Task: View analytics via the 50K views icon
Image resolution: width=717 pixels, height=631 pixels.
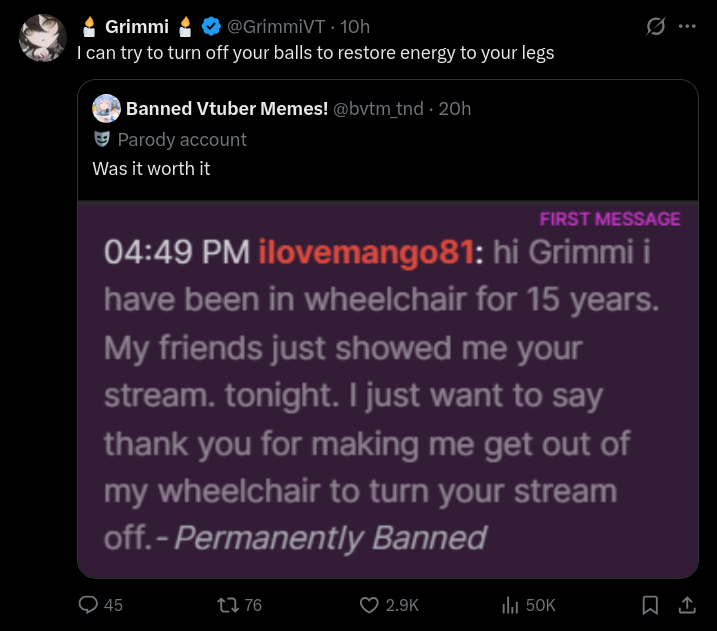Action: point(510,605)
